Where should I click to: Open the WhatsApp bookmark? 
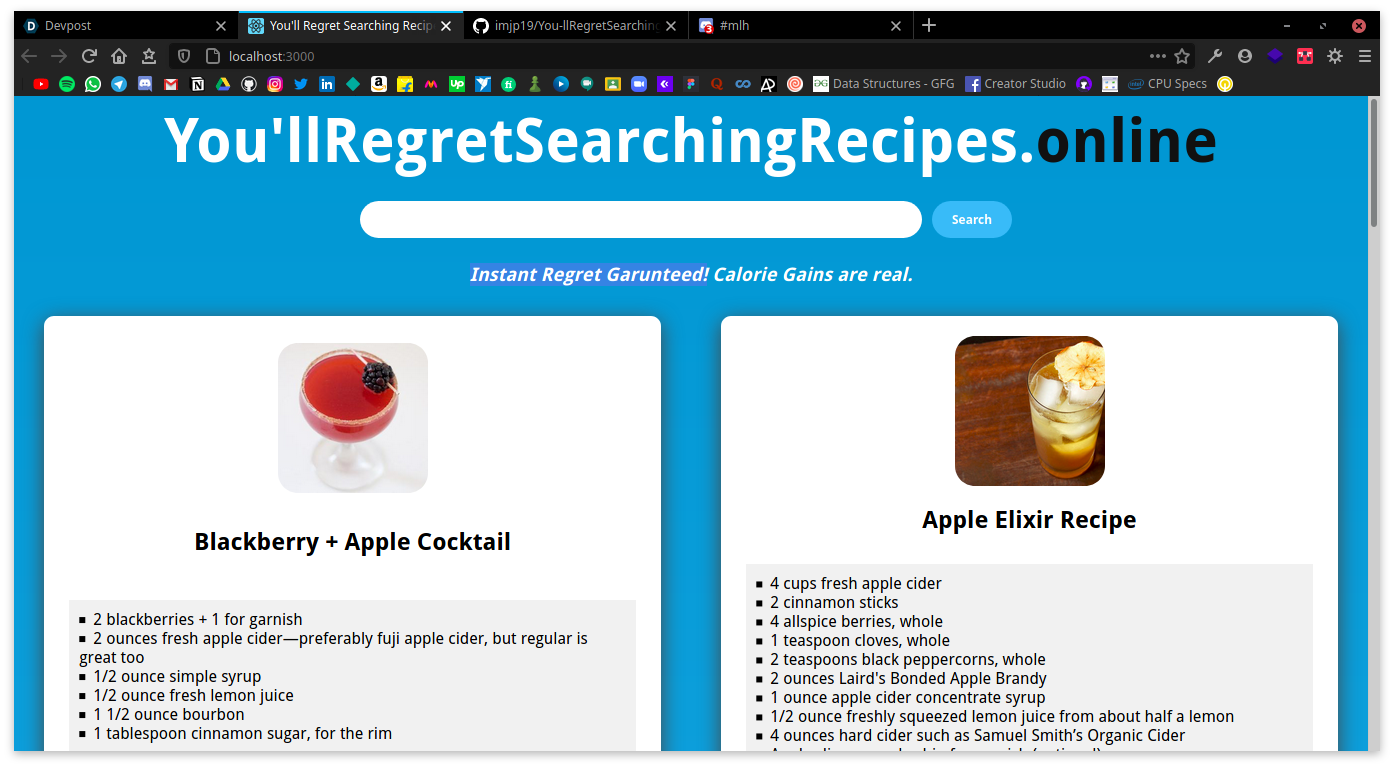pos(93,84)
